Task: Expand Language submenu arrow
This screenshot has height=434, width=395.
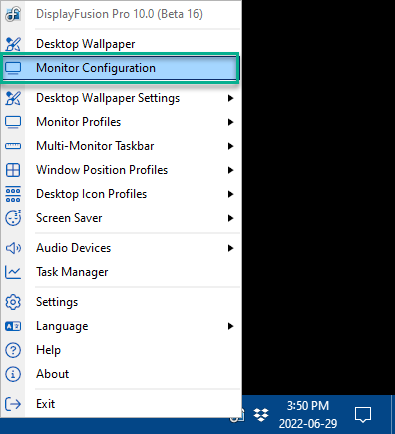Action: [230, 326]
